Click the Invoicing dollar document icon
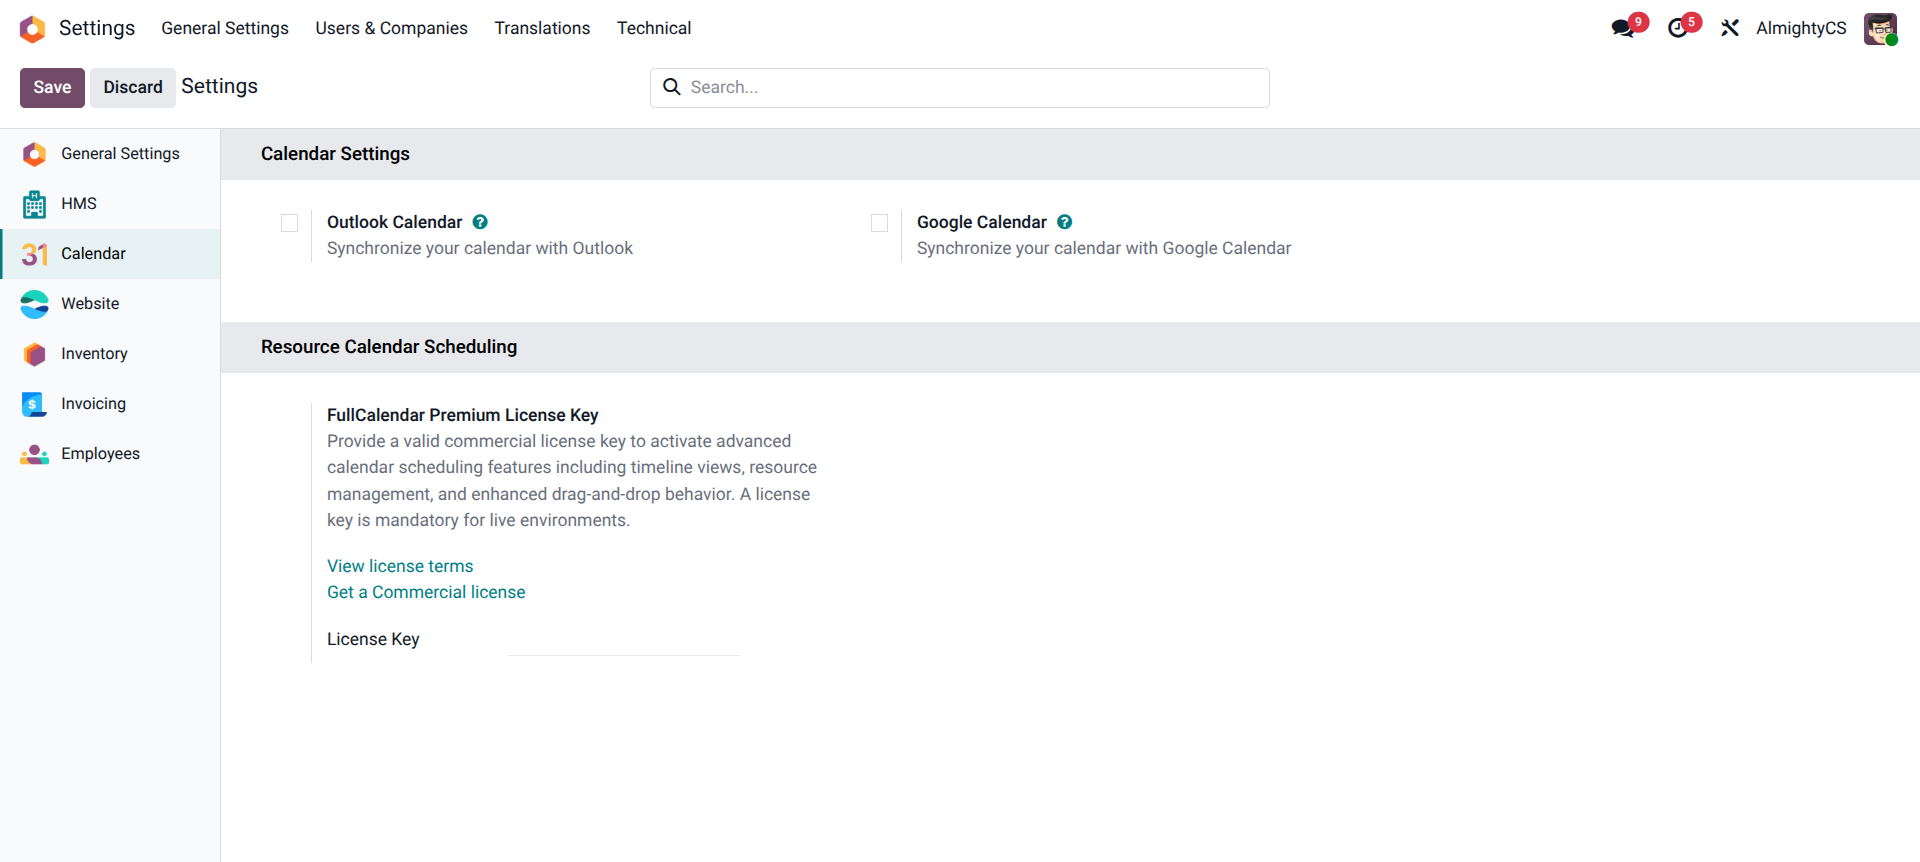 pos(34,404)
